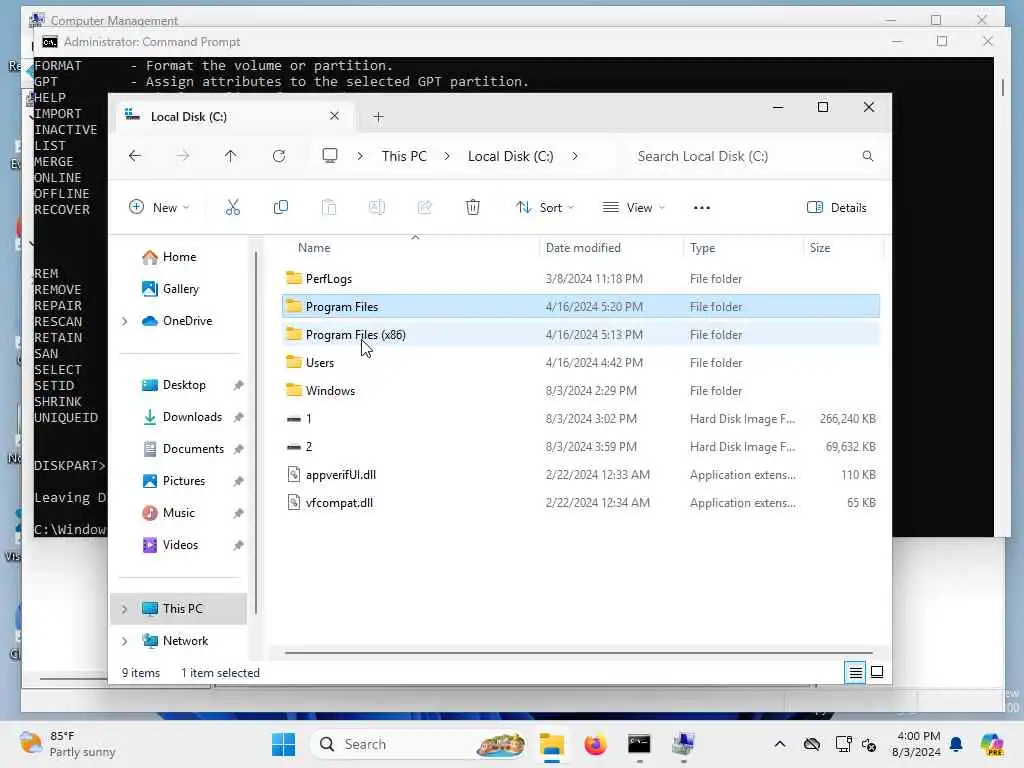
Task: Click the notification bell icon
Action: click(x=956, y=744)
